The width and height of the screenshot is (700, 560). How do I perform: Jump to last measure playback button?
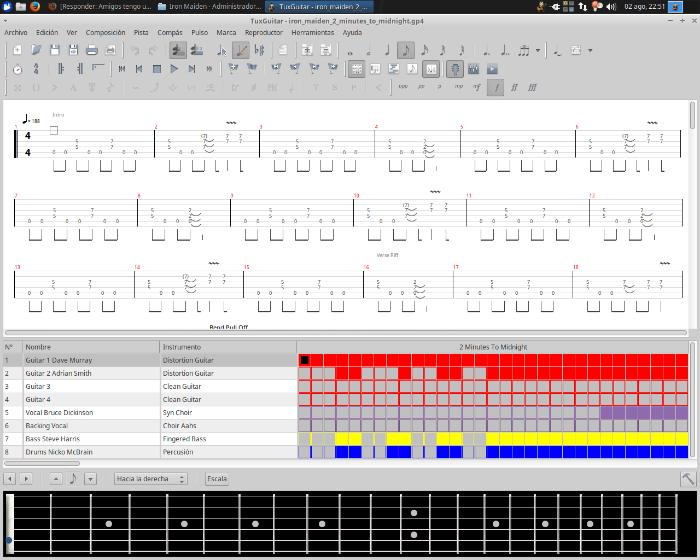[209, 69]
